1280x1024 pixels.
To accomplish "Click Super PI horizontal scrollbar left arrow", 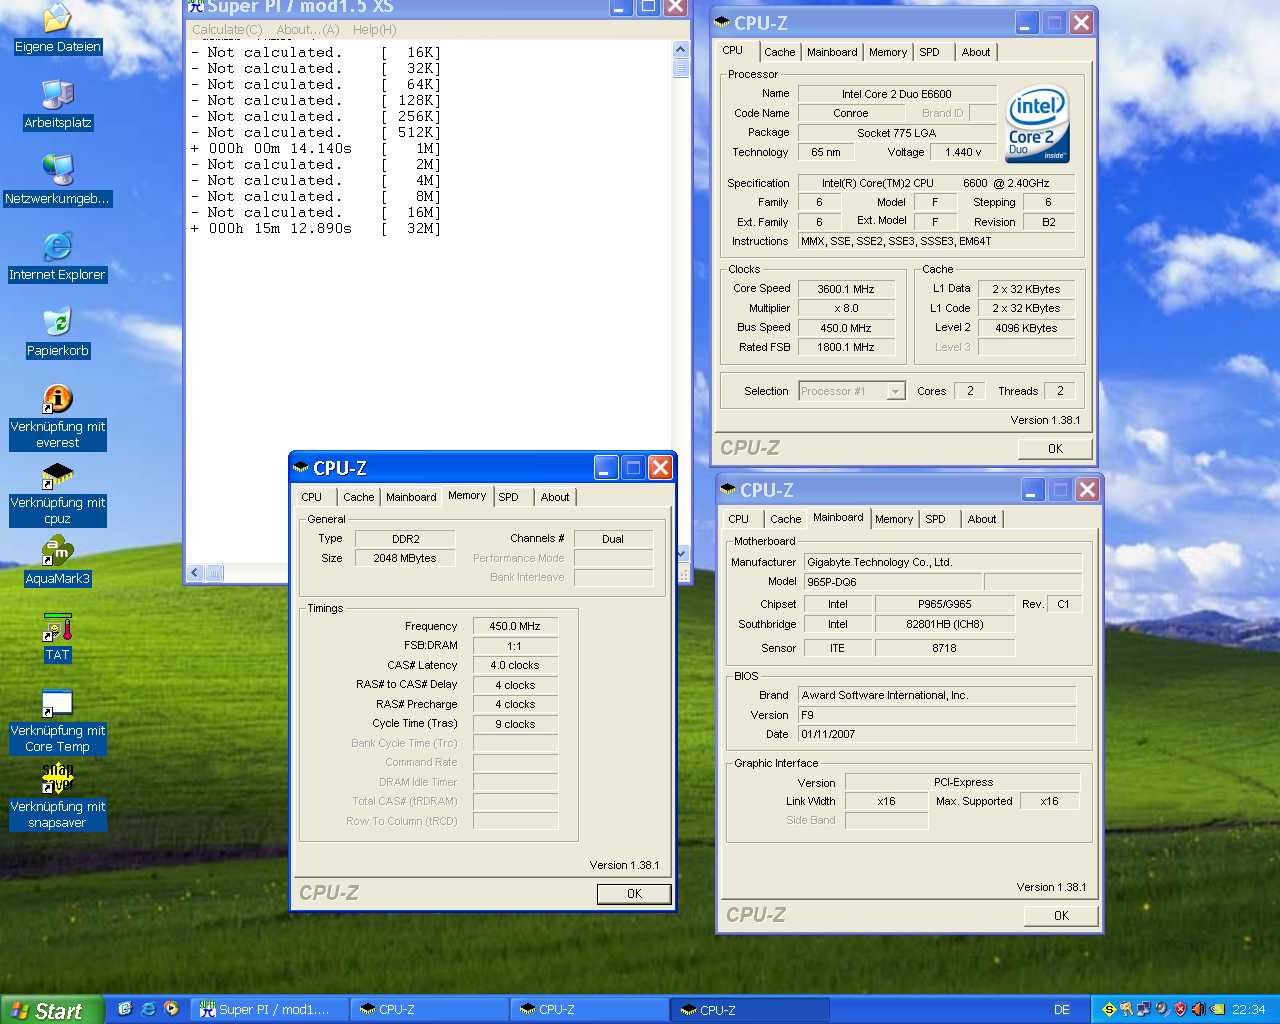I will pos(195,573).
